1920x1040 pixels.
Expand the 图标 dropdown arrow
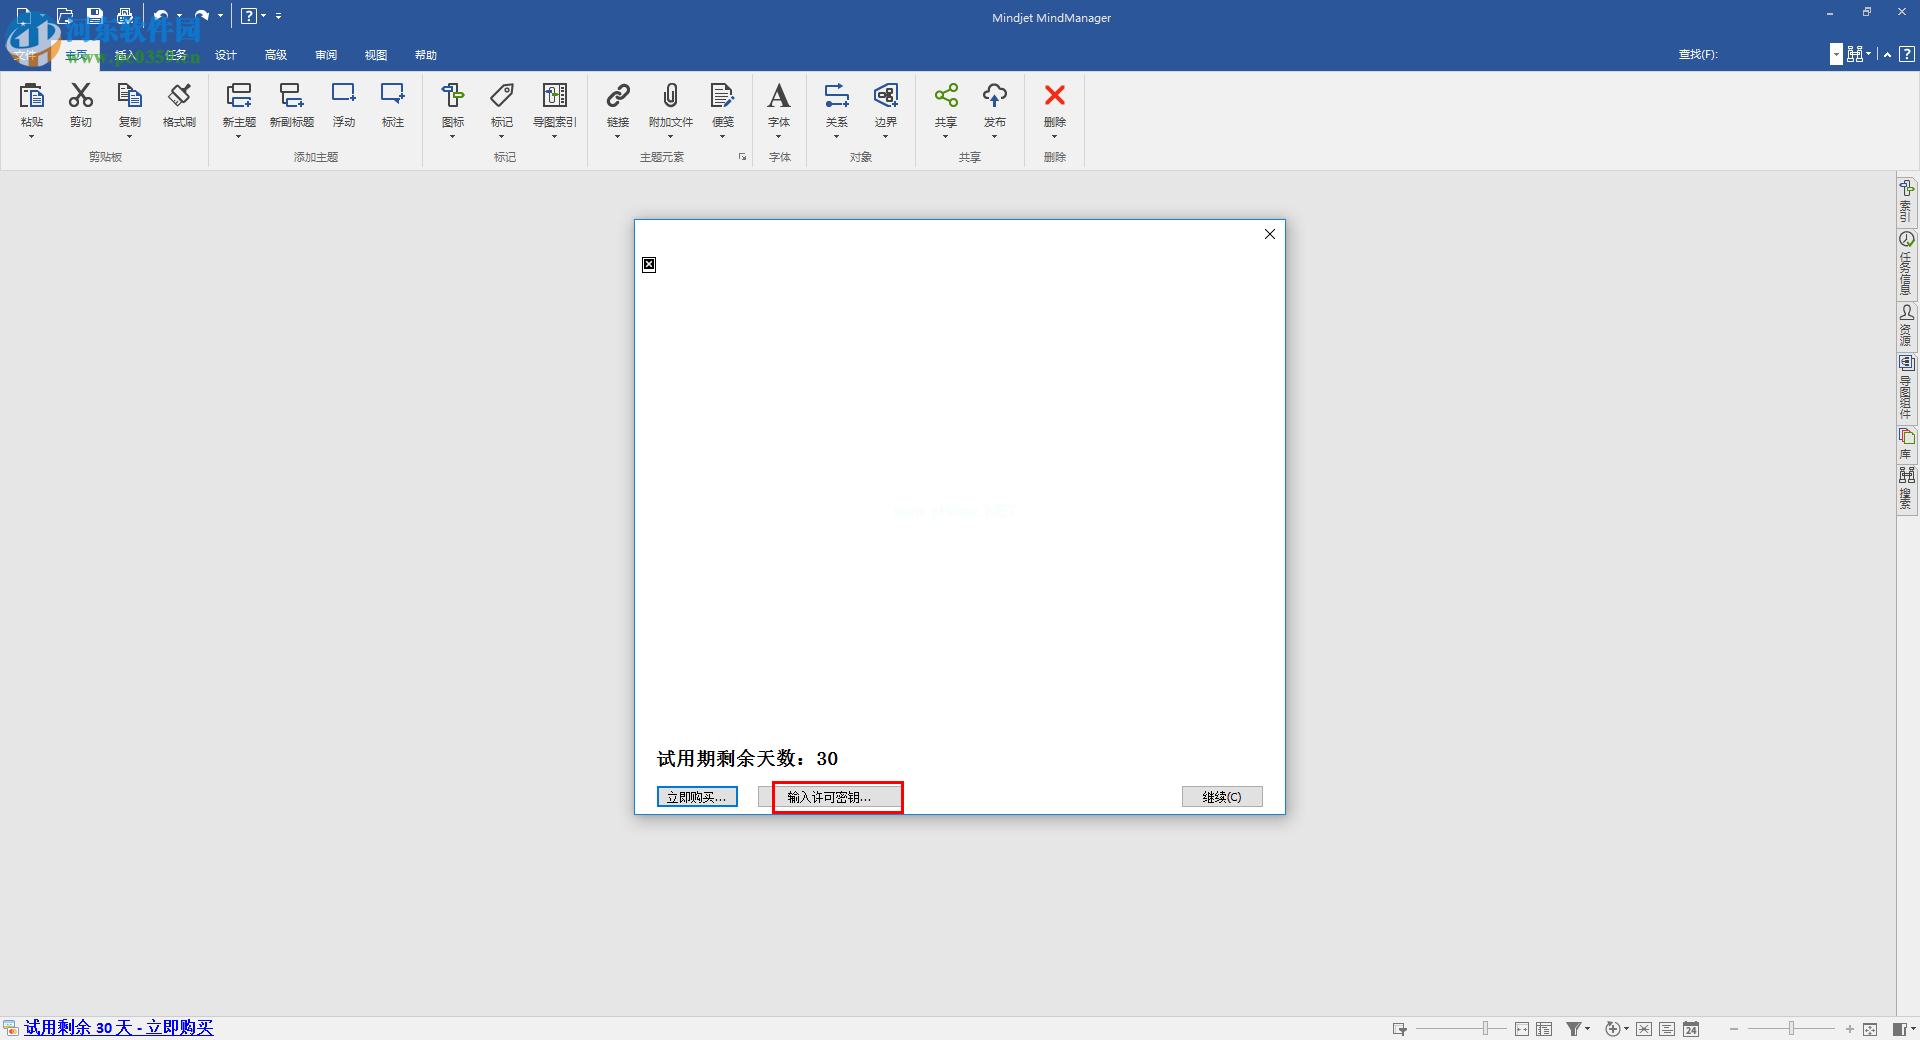pyautogui.click(x=453, y=137)
